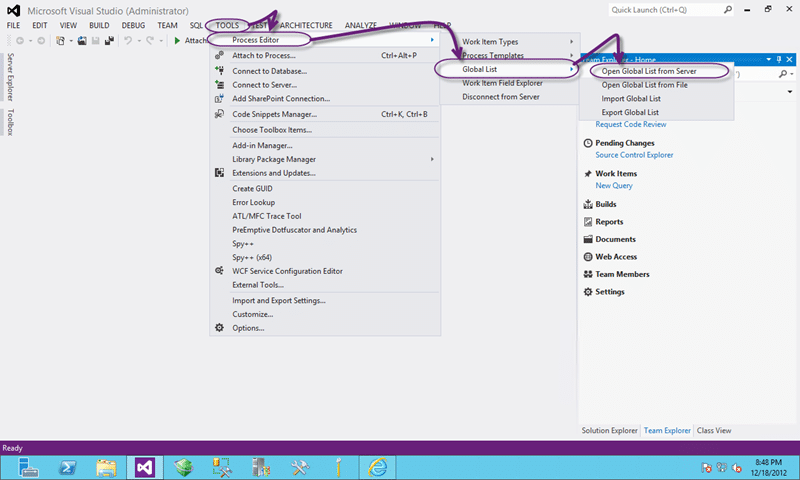The width and height of the screenshot is (800, 480).
Task: Open the Redo history dropdown arrow
Action: 161,40
